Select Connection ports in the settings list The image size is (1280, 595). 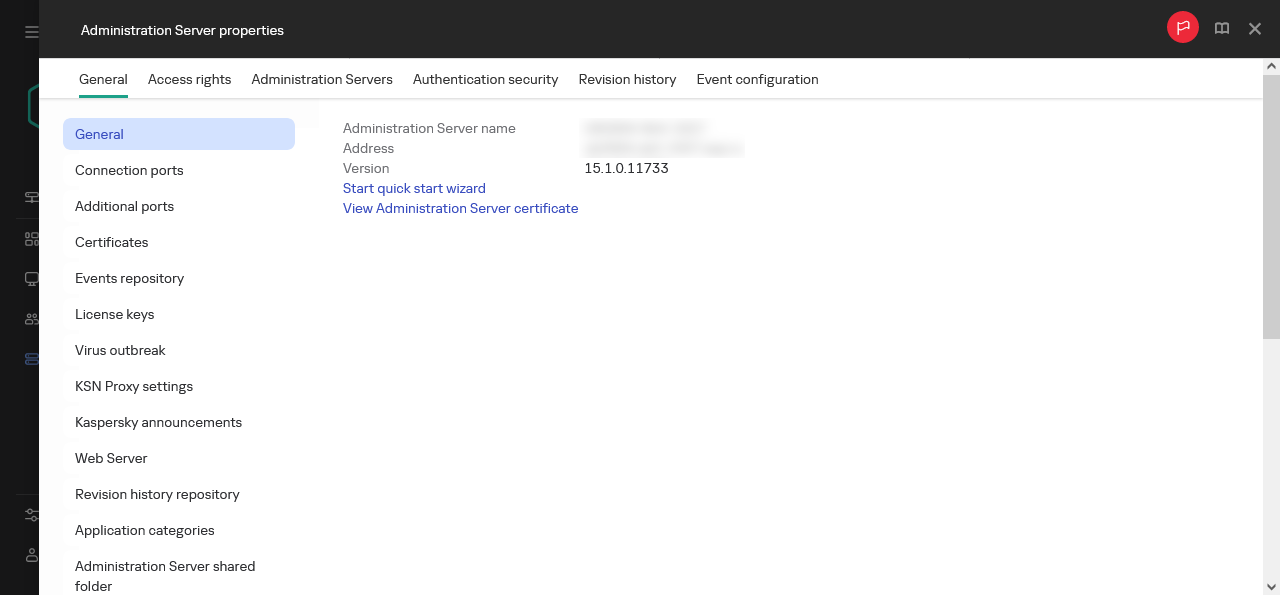click(129, 170)
